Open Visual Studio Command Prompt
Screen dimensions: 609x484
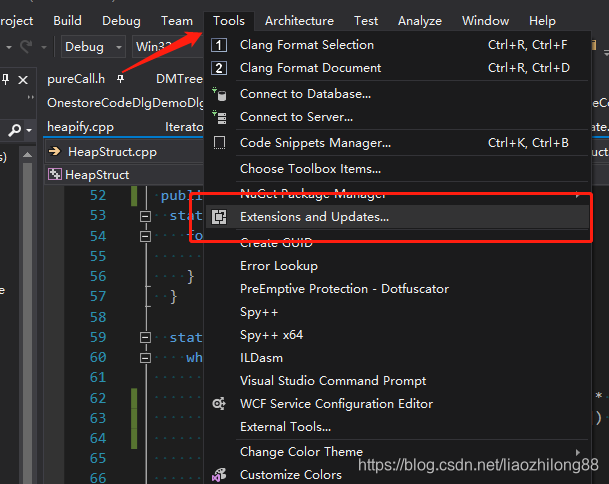click(x=397, y=381)
